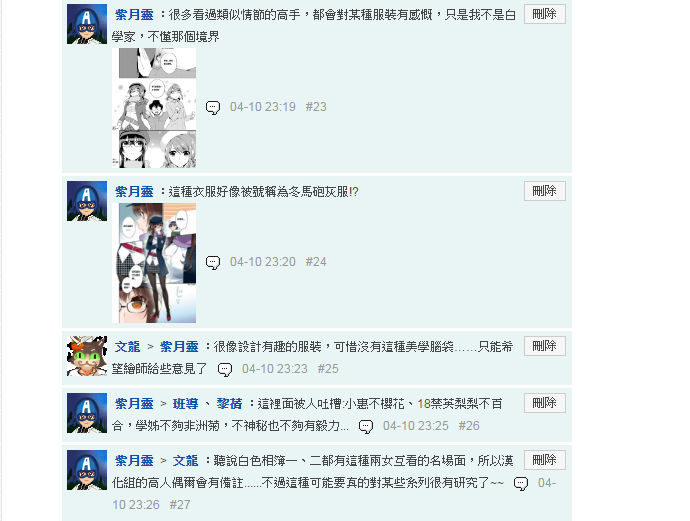Image resolution: width=690 pixels, height=521 pixels.
Task: Open 紫月盃 username link on comment #24
Action: pyautogui.click(x=134, y=192)
